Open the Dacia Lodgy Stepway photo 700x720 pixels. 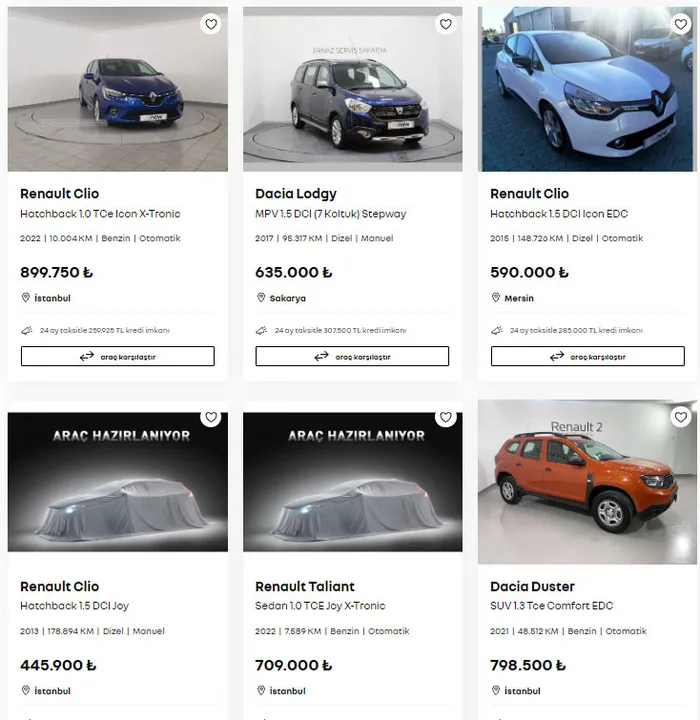coord(353,89)
